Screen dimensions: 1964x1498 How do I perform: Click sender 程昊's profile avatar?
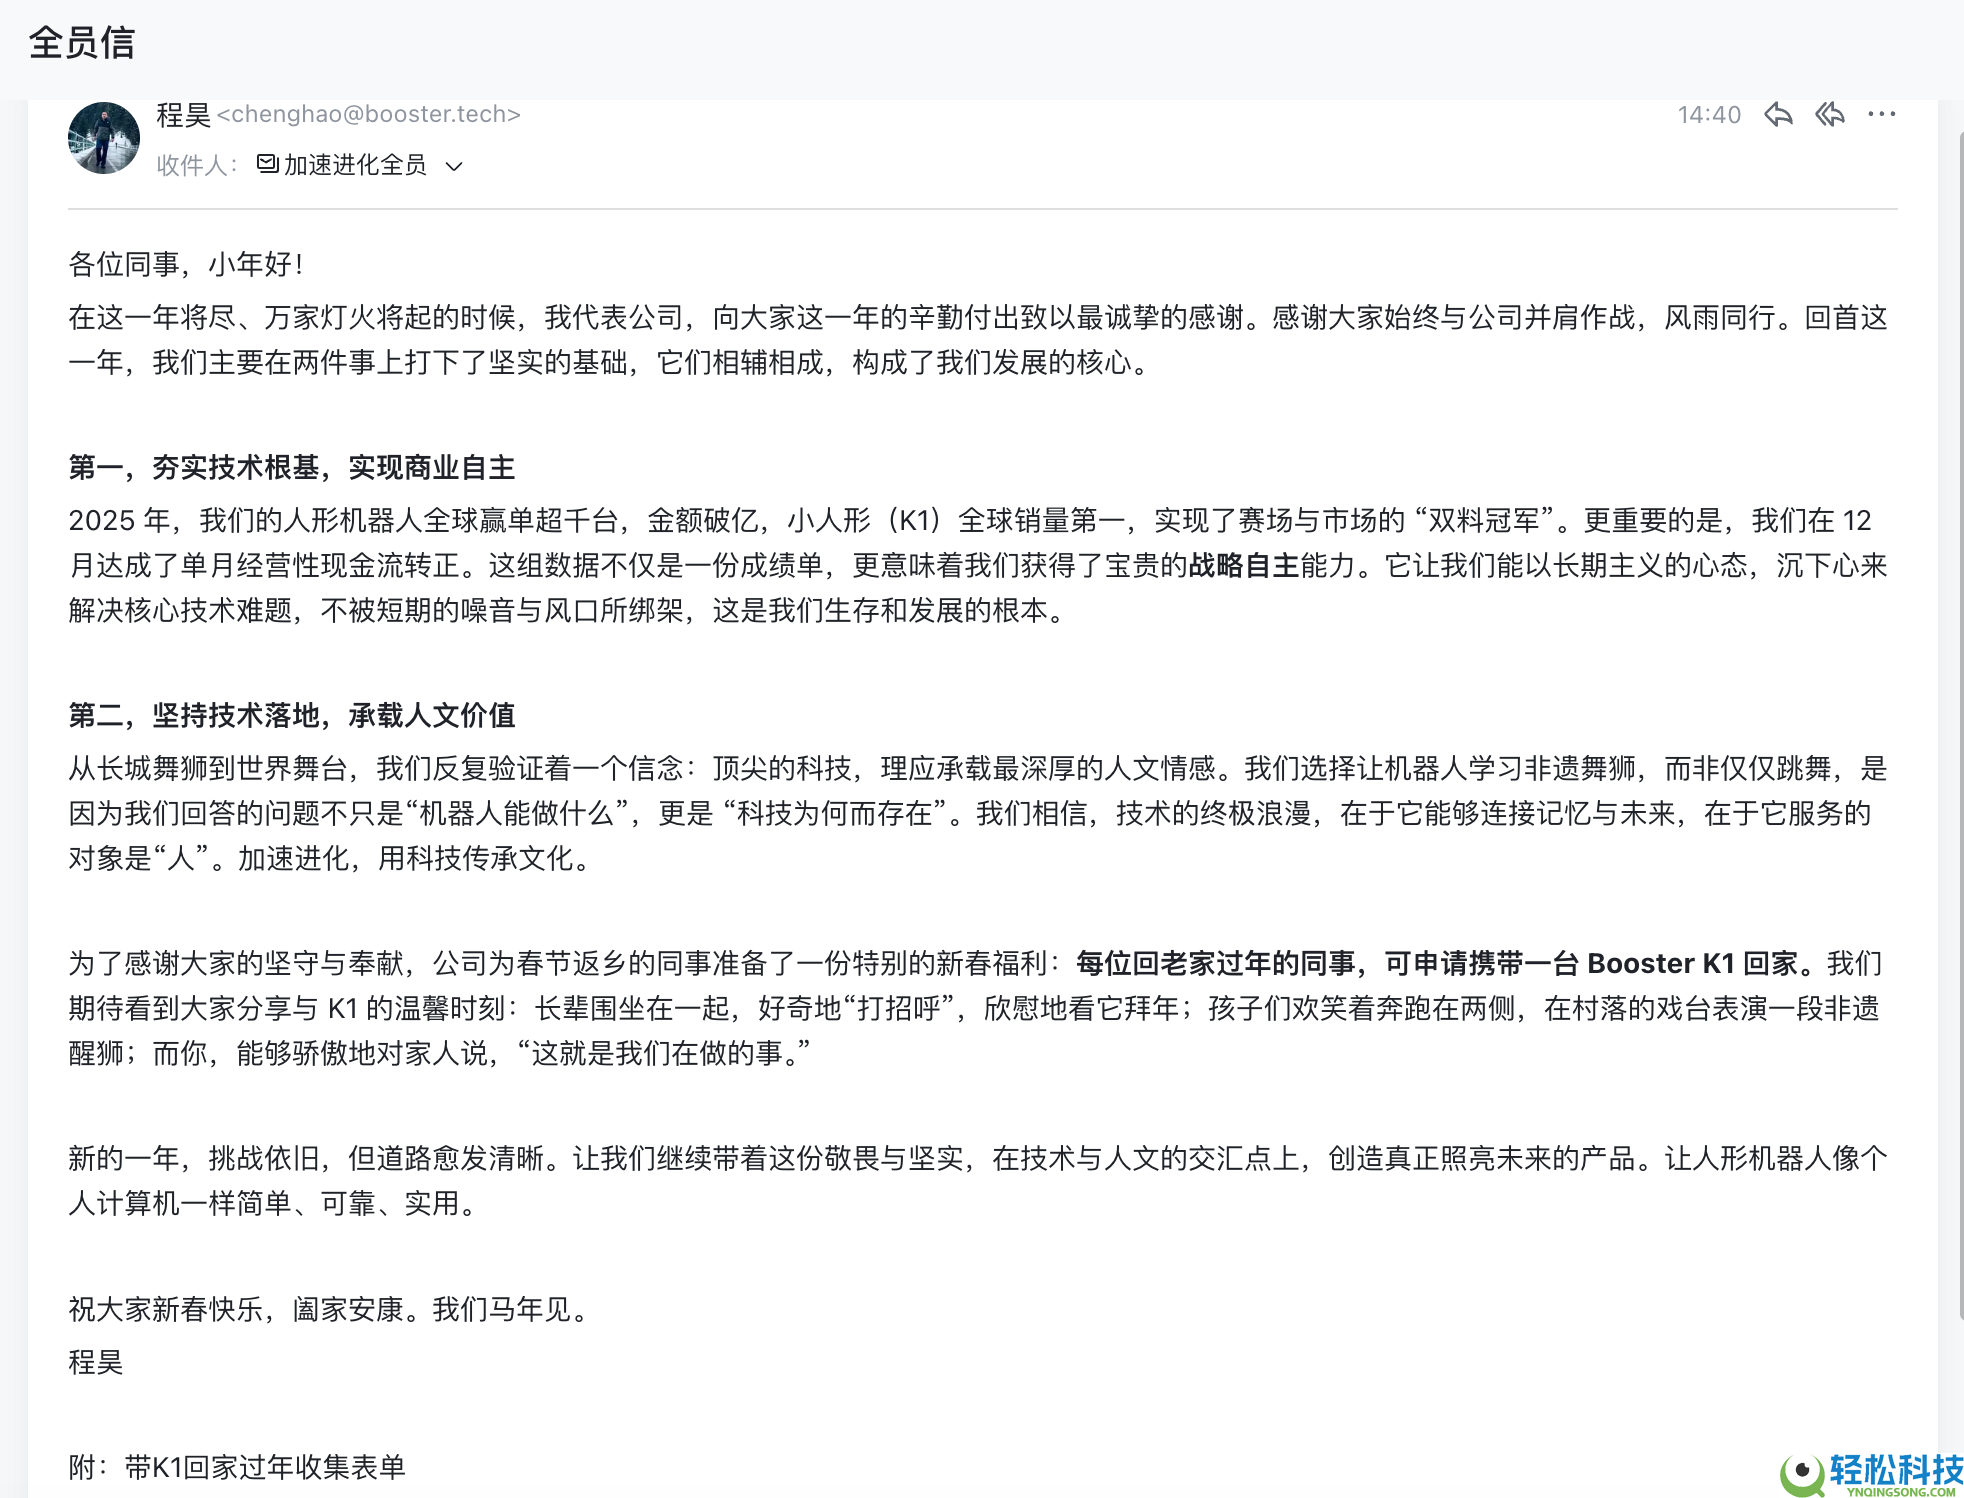[103, 137]
